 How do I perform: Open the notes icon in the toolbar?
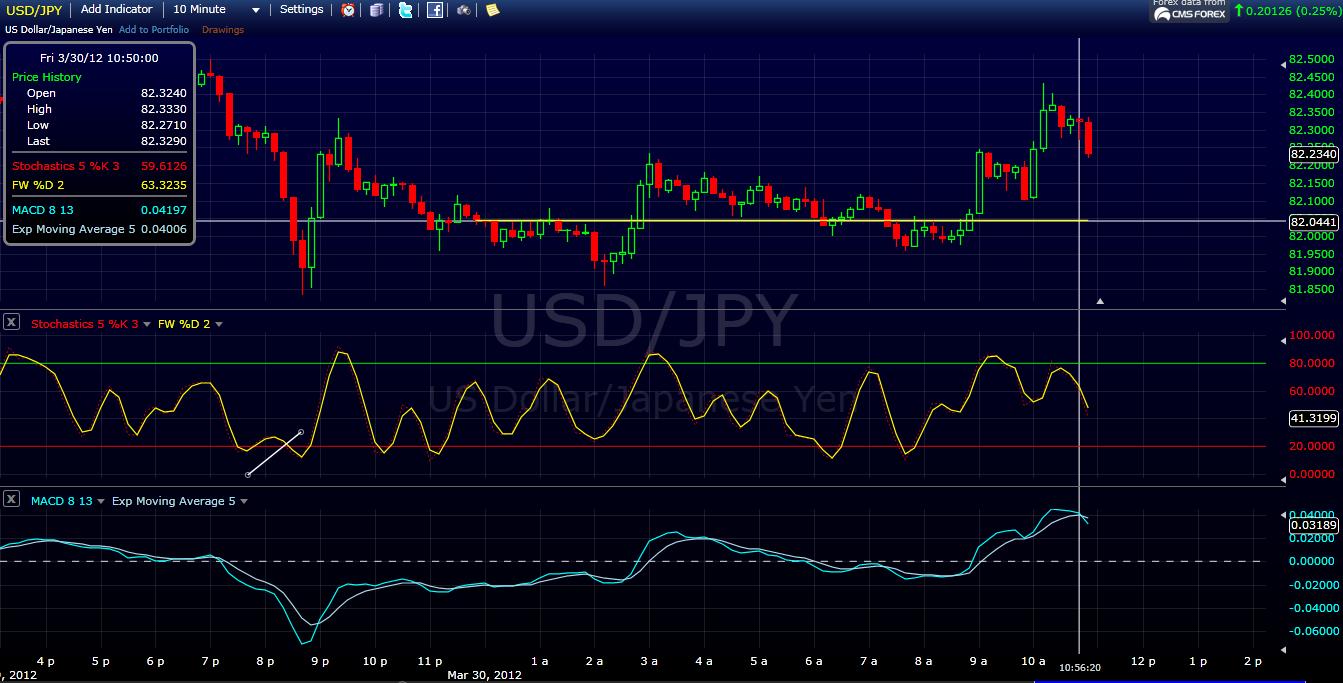coord(492,9)
